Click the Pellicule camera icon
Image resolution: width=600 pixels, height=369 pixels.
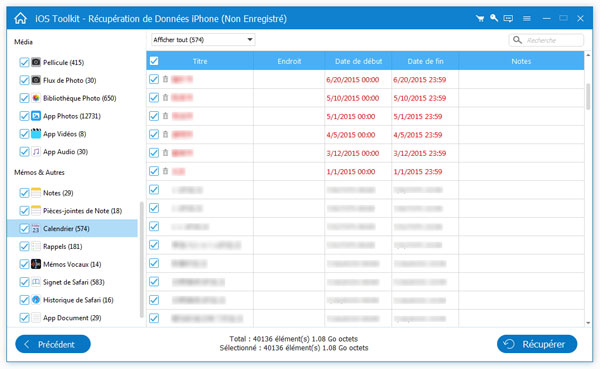(36, 62)
